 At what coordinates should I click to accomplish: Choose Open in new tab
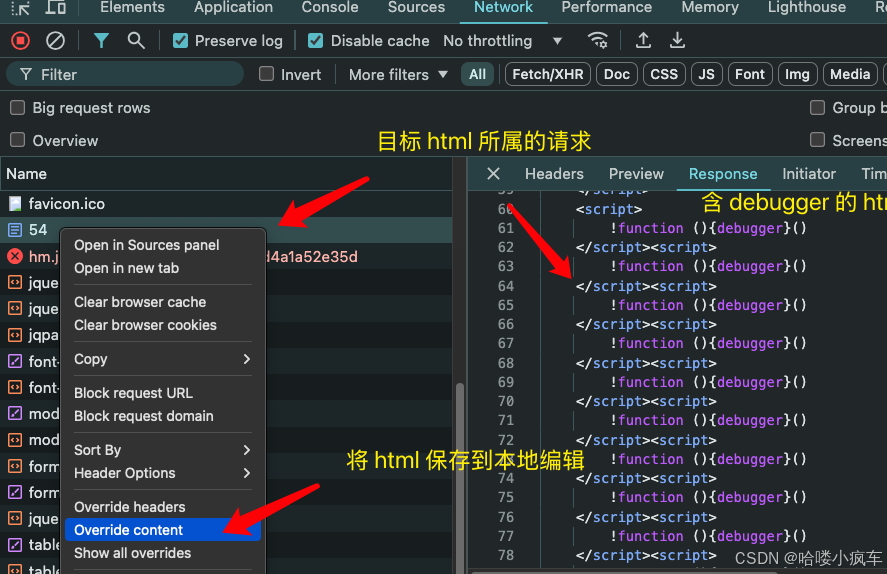click(x=163, y=268)
